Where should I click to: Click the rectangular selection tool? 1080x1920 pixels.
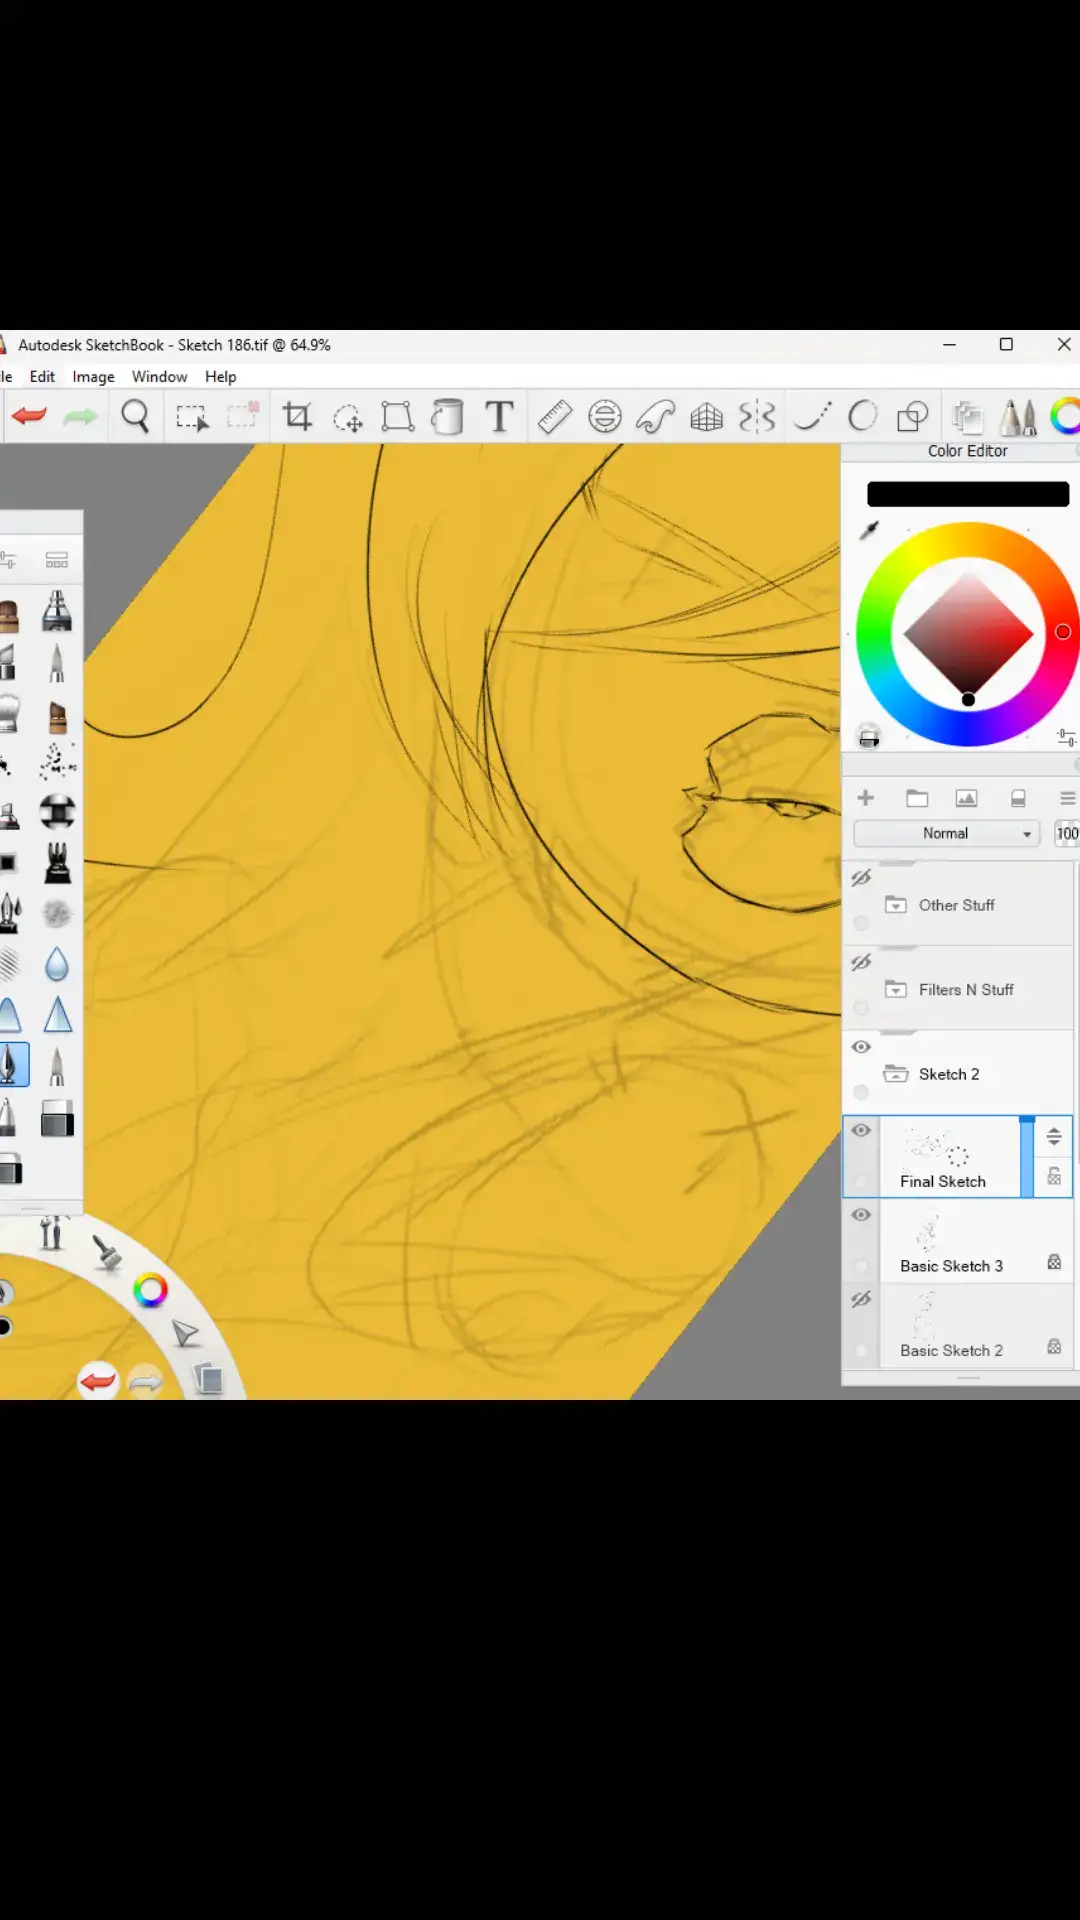pyautogui.click(x=191, y=416)
